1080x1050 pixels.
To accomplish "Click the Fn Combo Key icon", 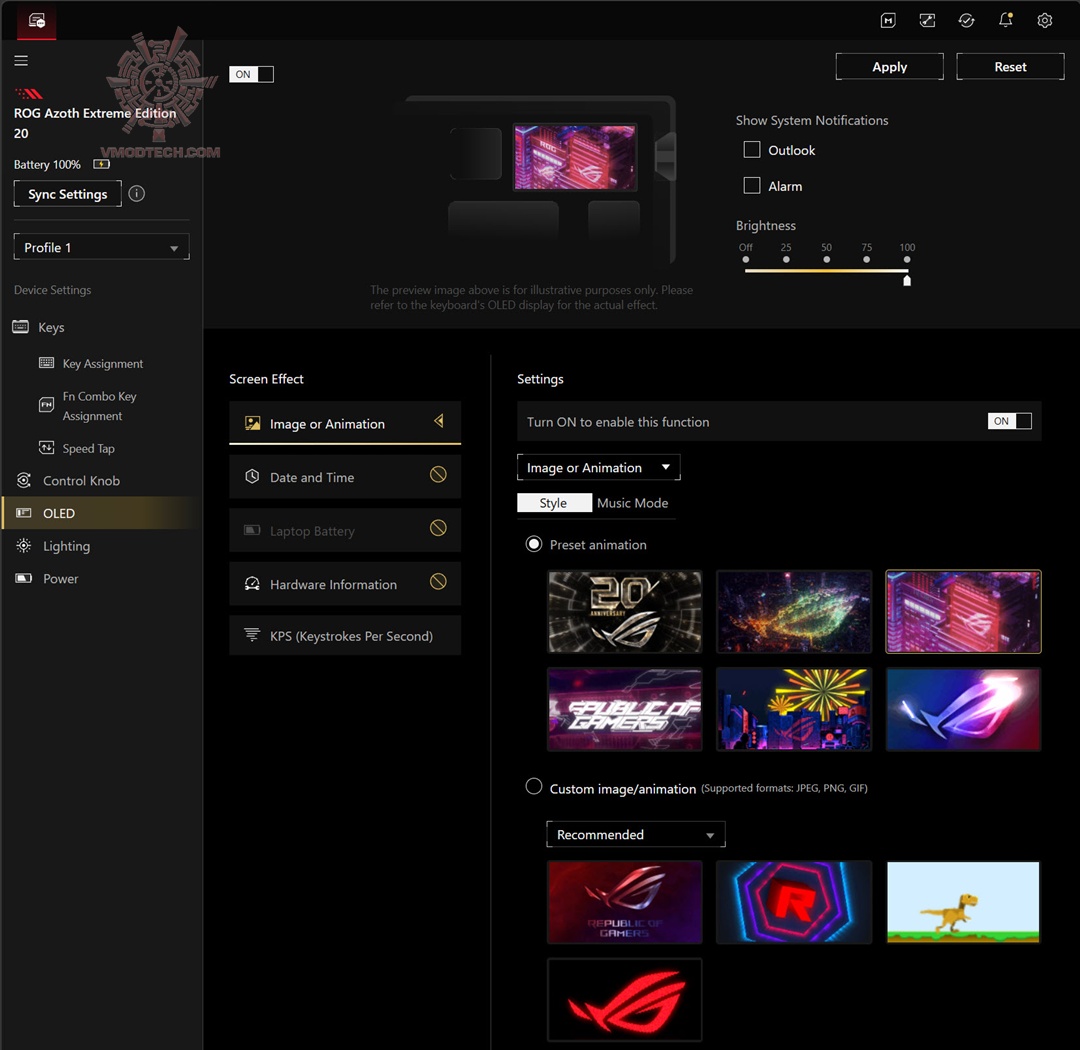I will coord(46,405).
